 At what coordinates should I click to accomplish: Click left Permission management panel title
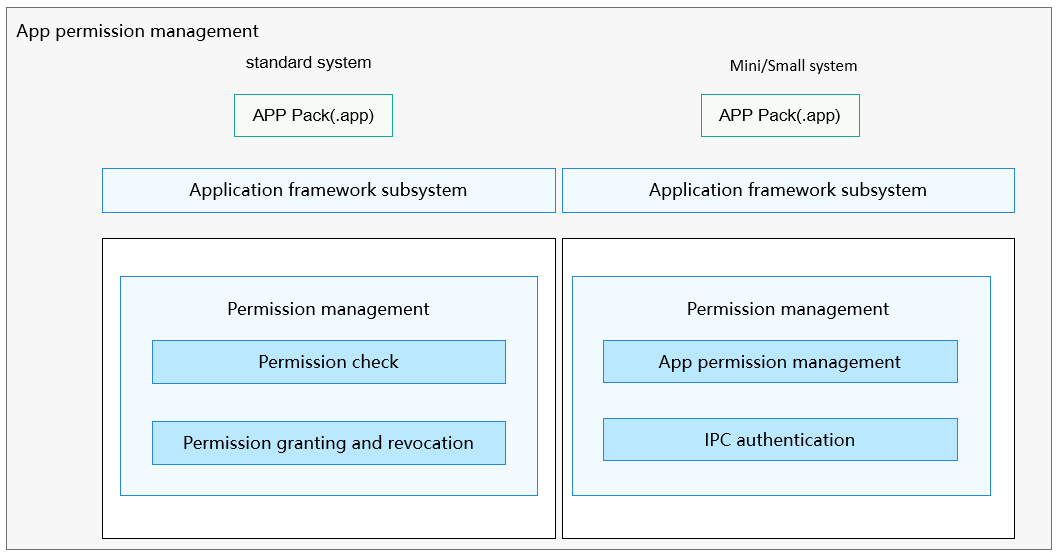tap(328, 309)
